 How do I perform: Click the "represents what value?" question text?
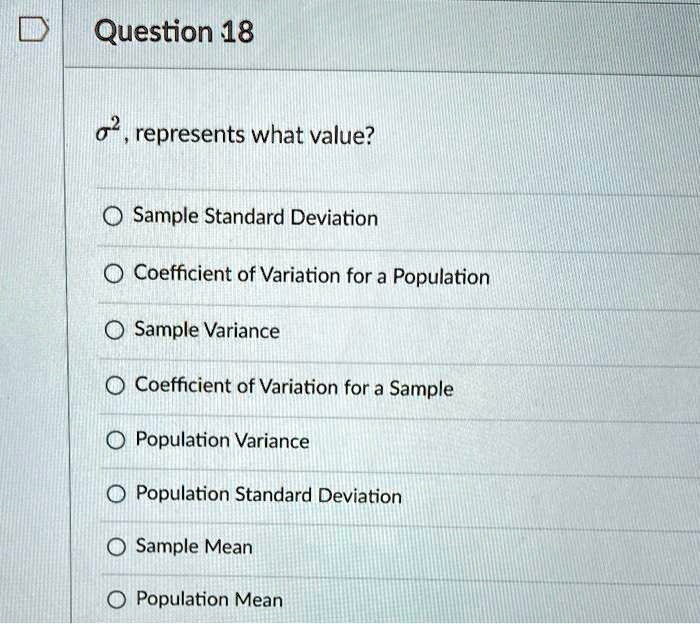pyautogui.click(x=254, y=135)
